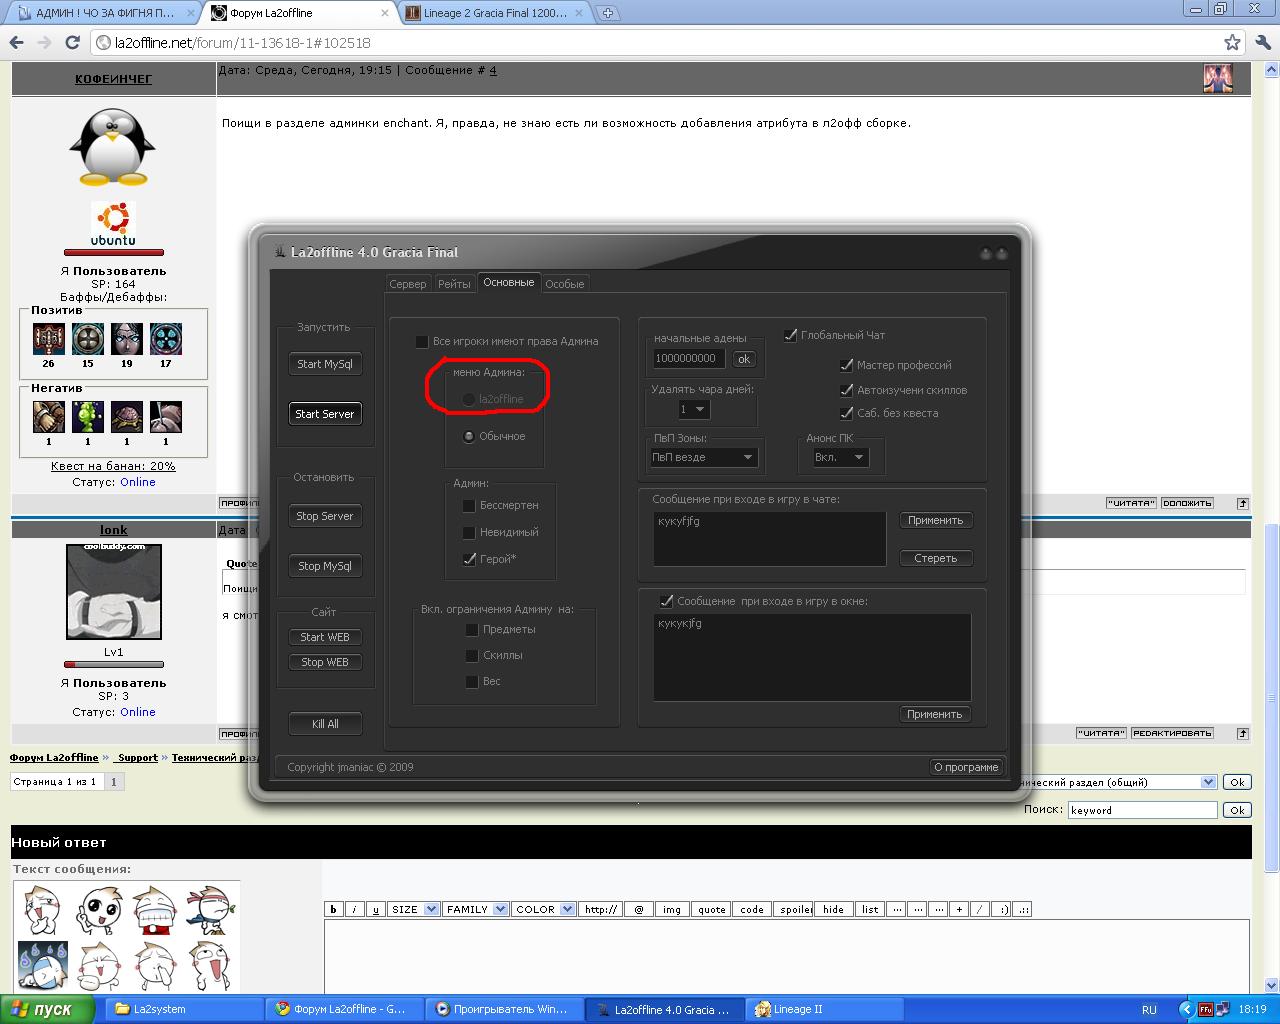
Task: Click the 'Start MySql' button
Action: click(324, 364)
